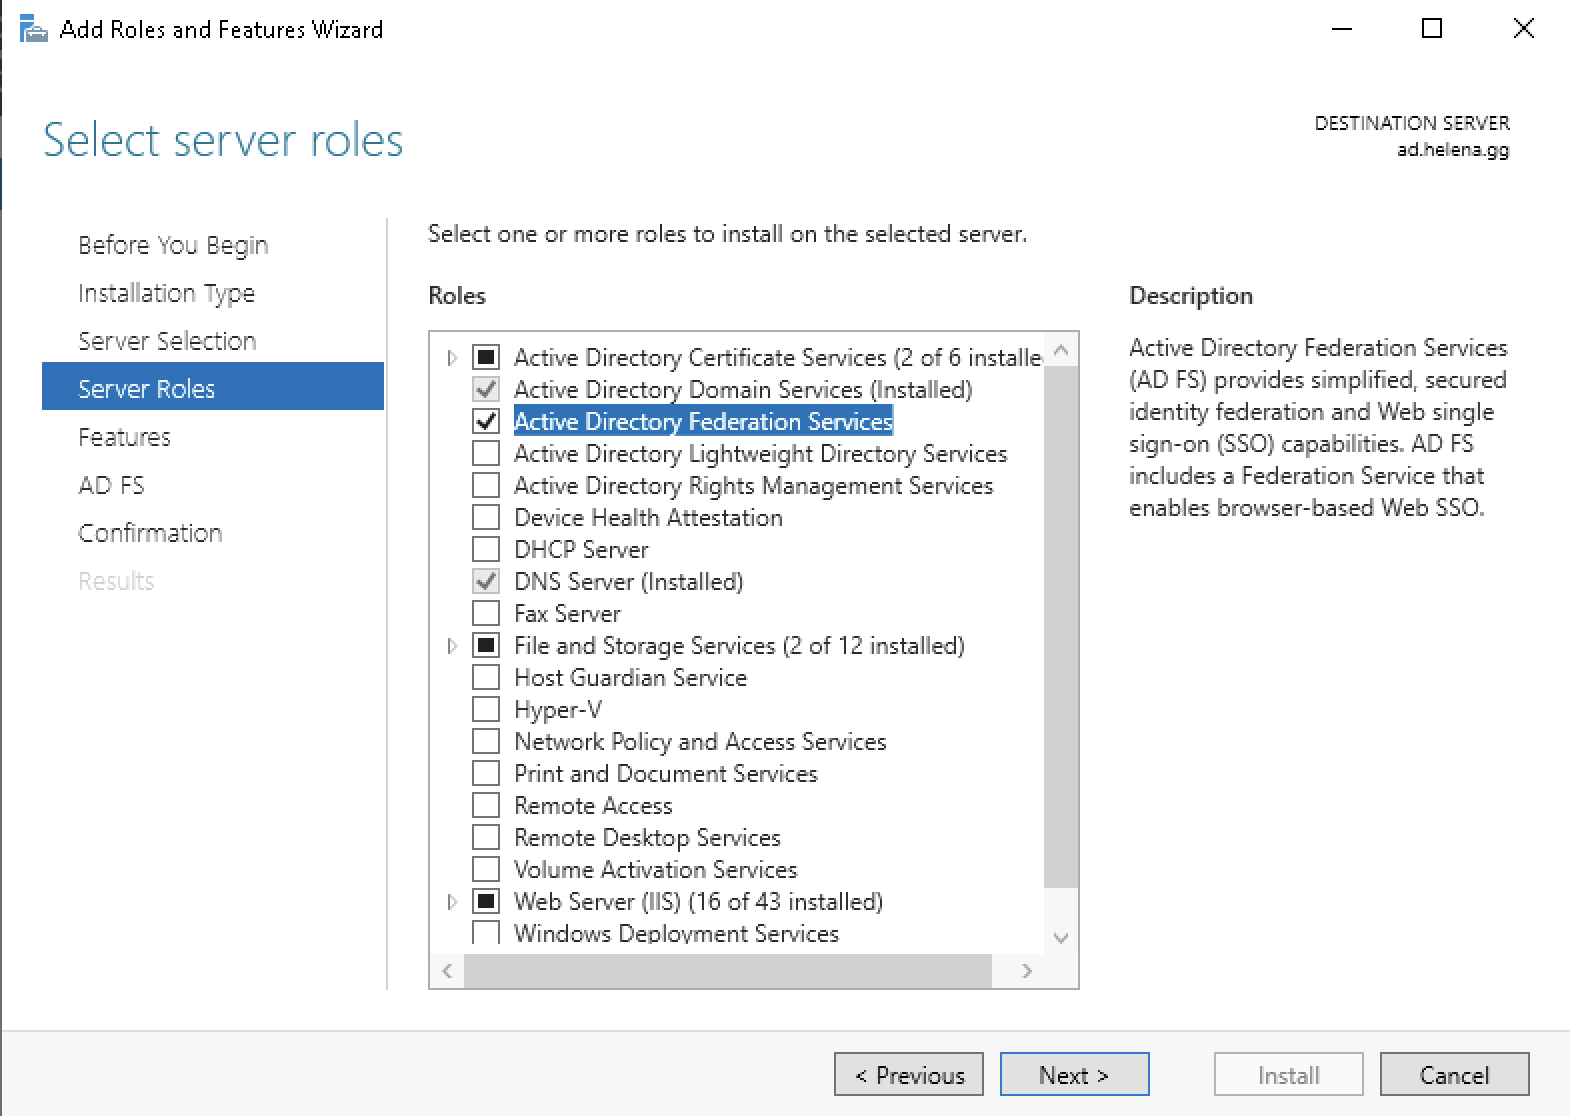This screenshot has height=1116, width=1570.
Task: Enable the DHCP Server role checkbox
Action: click(x=486, y=549)
